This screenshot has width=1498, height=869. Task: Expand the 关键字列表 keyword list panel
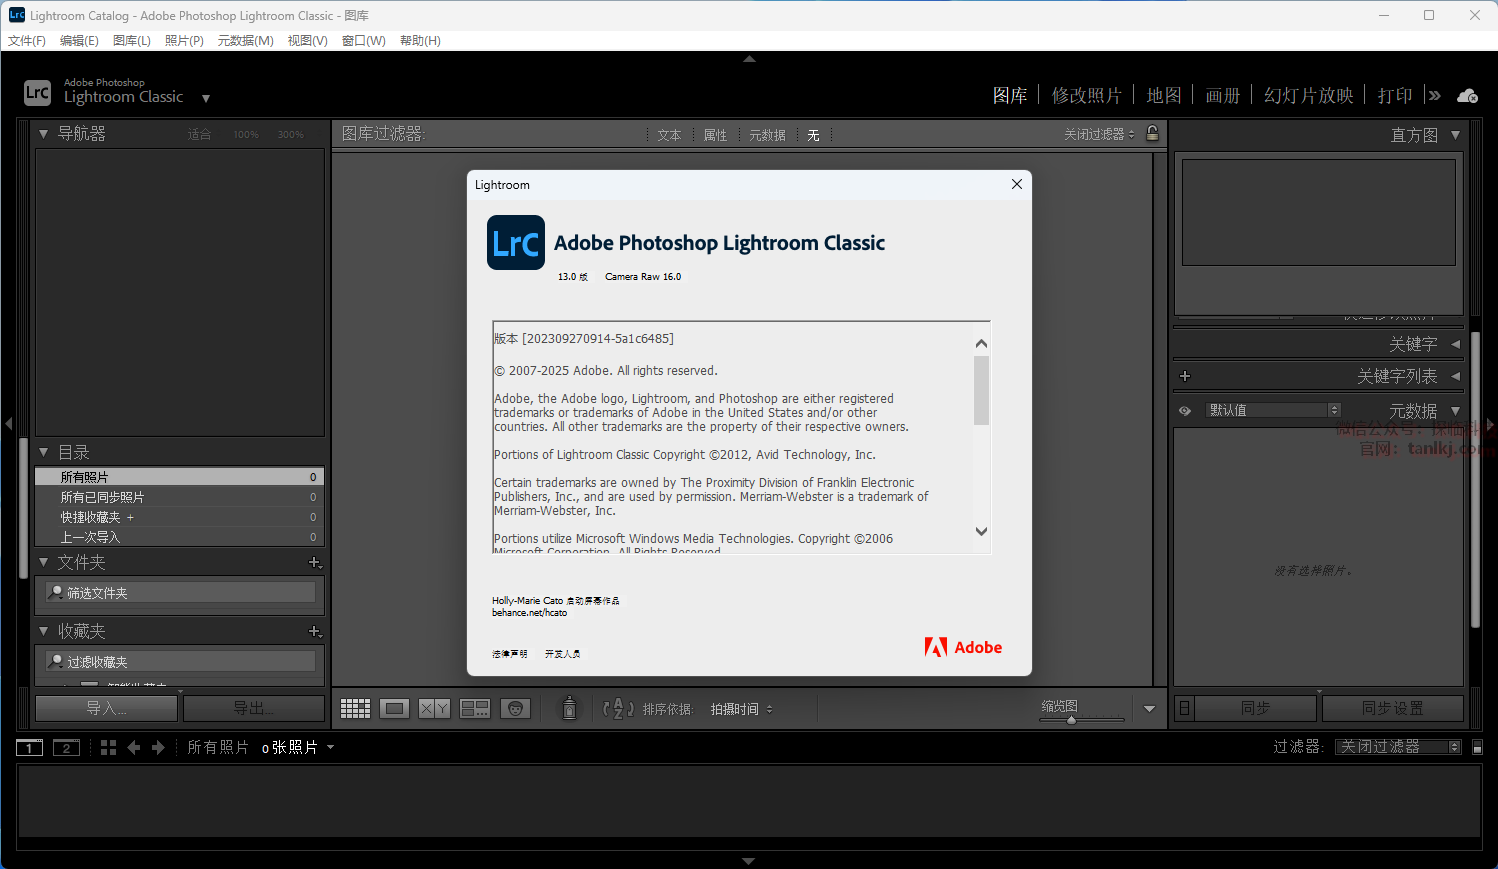tap(1455, 376)
